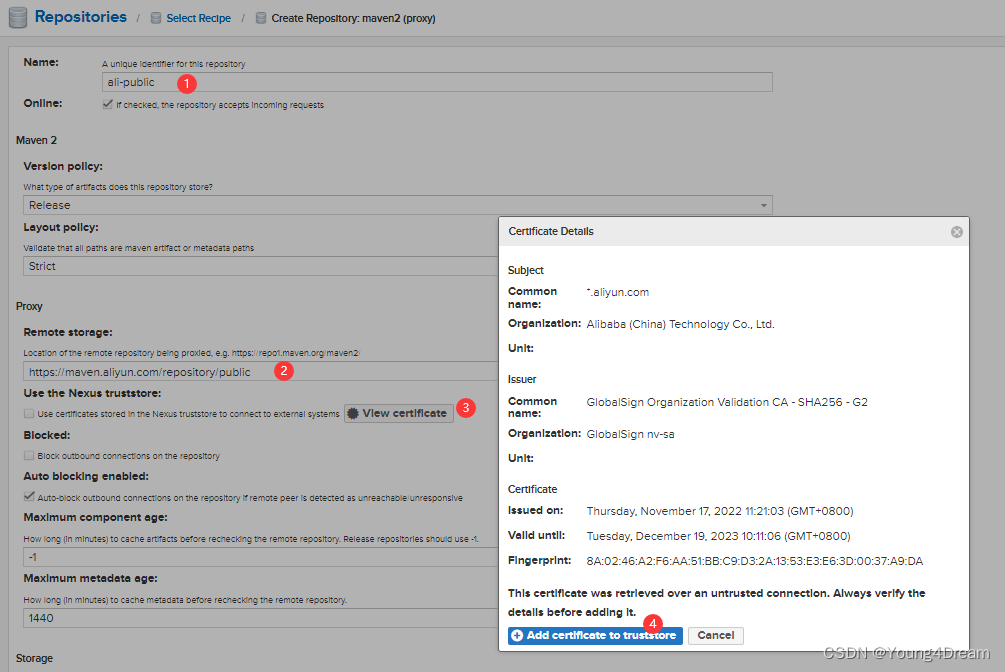Click the Create Repository: maven2 (proxy) breadcrumb text

pyautogui.click(x=353, y=18)
